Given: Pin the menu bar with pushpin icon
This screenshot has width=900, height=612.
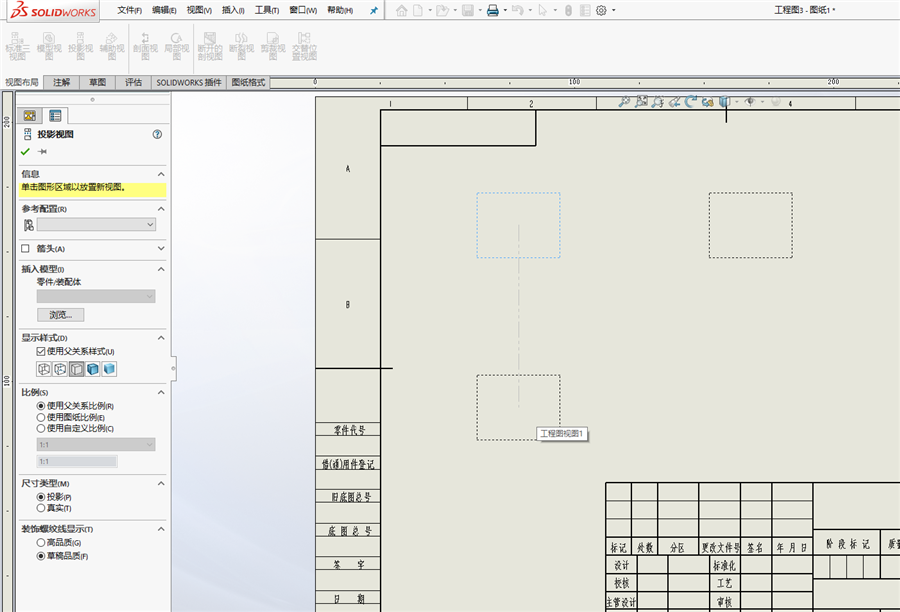Looking at the screenshot, I should point(374,10).
